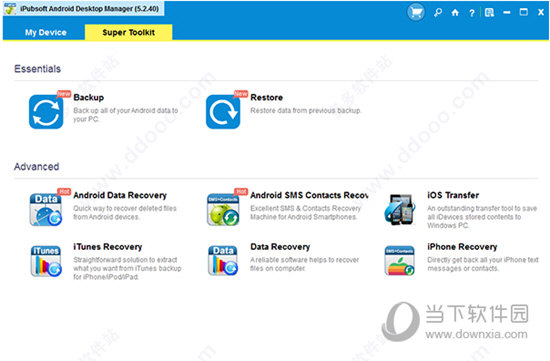Screen dimensions: 550x361
Task: Click 'Restore data from previous backup' text
Action: [306, 111]
